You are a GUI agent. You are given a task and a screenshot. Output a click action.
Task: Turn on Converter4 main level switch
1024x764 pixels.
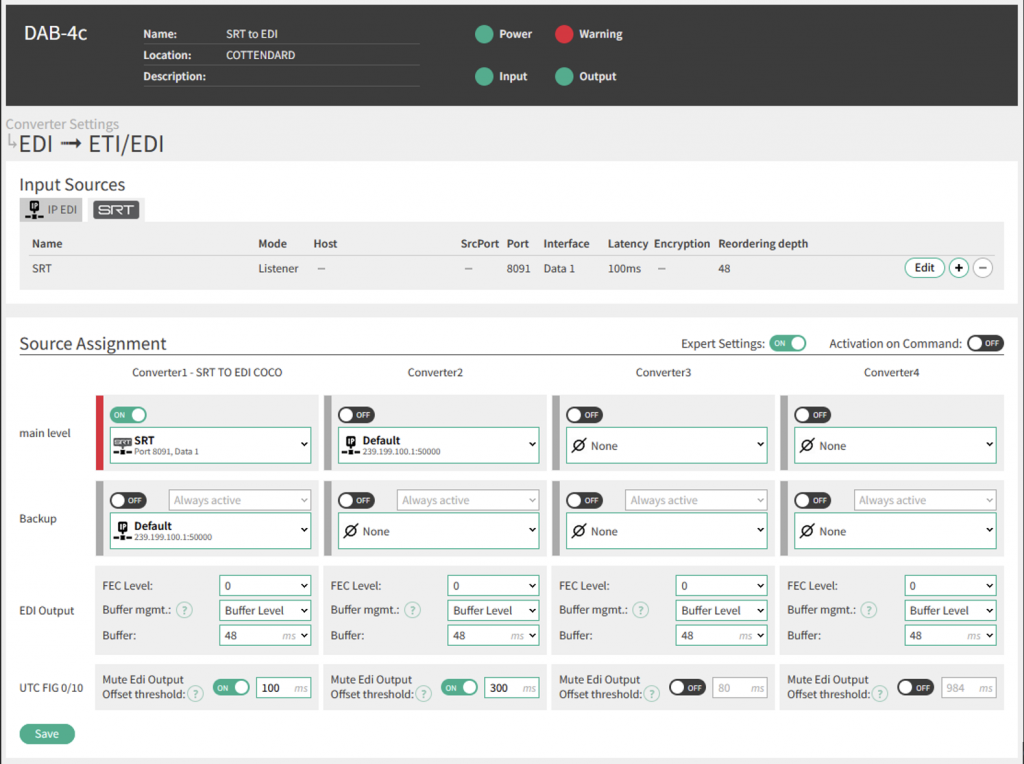[812, 415]
